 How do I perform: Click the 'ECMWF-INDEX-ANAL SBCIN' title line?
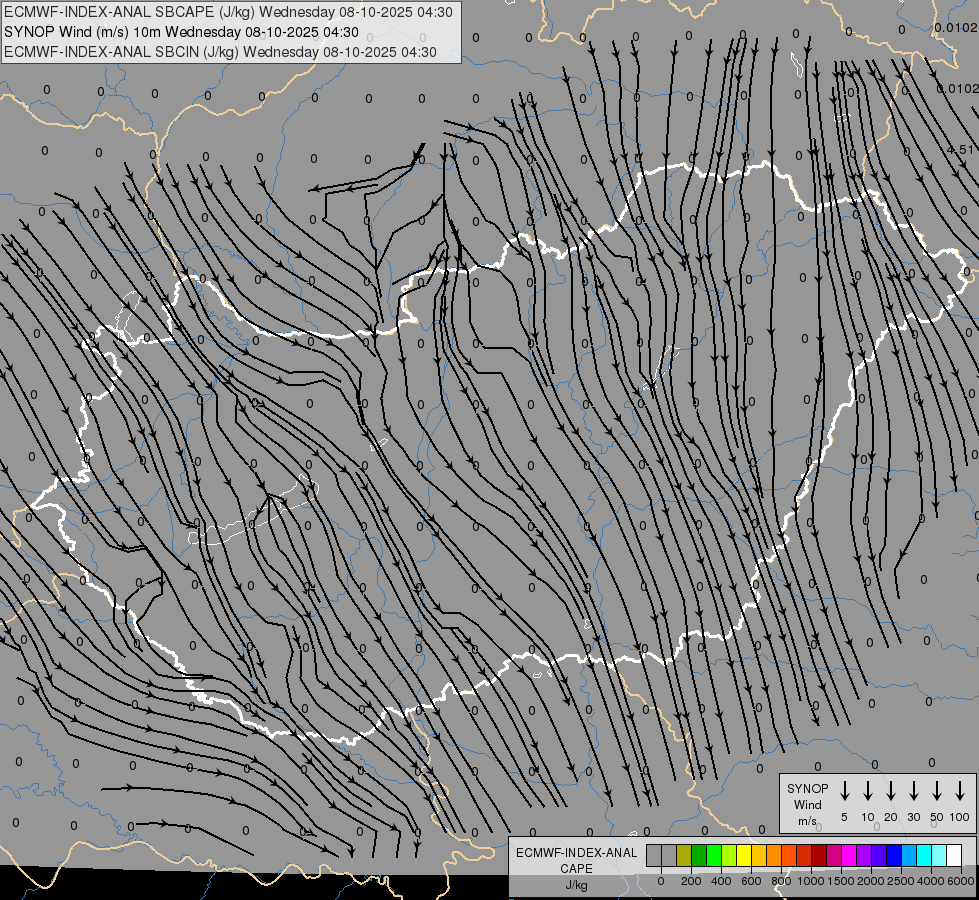[220, 52]
